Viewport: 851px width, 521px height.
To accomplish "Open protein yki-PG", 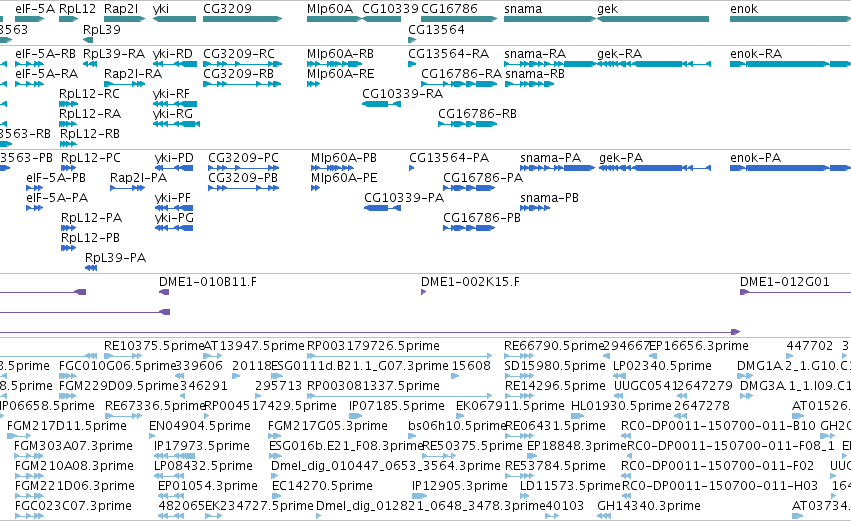I will (174, 218).
